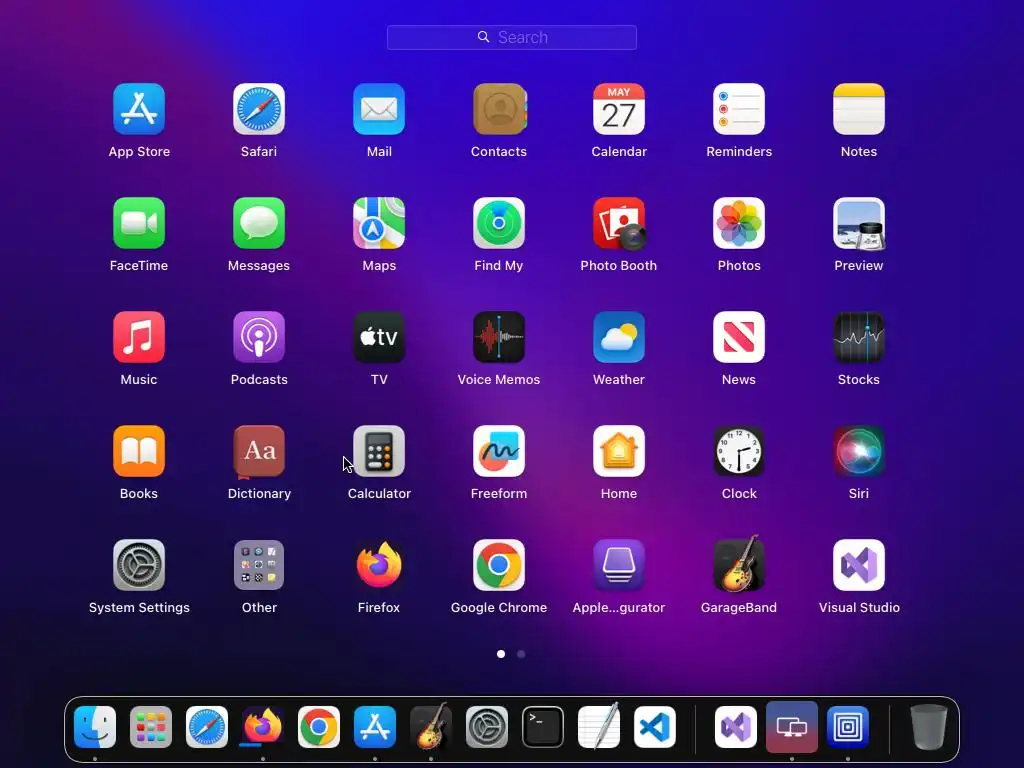Viewport: 1024px width, 768px height.
Task: Open Visual Studio from the Dock
Action: (x=735, y=727)
